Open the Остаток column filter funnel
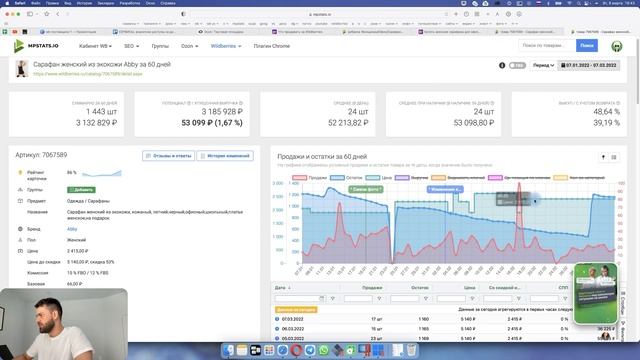Viewport: 640px width, 360px height. 426,299
